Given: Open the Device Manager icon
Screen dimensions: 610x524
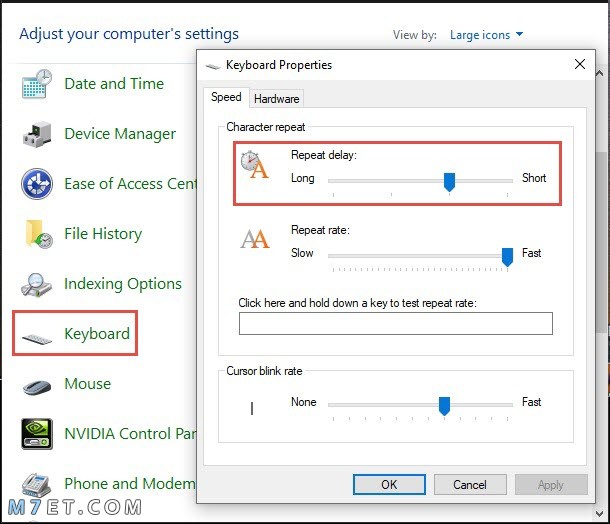Looking at the screenshot, I should pyautogui.click(x=37, y=134).
